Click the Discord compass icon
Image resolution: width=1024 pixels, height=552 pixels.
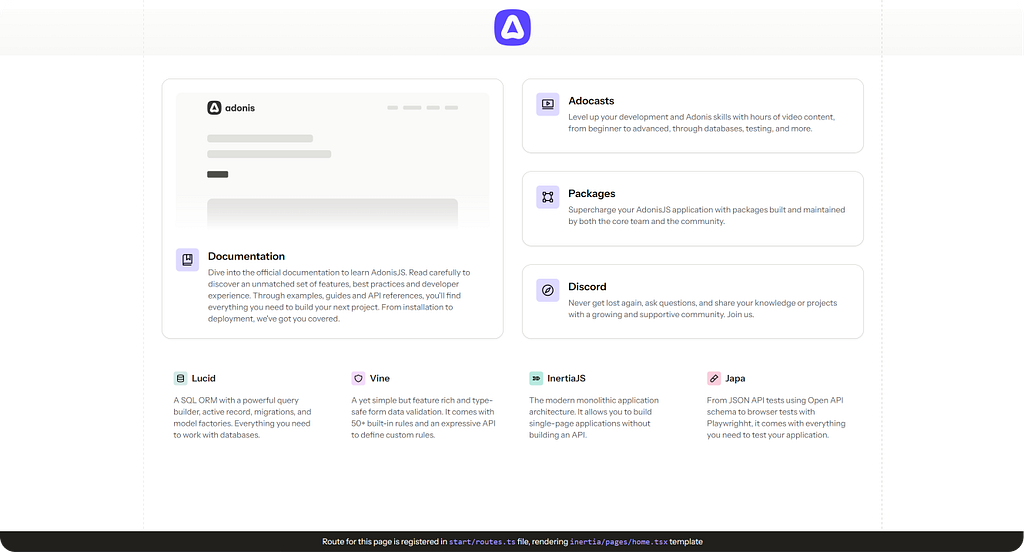547,290
